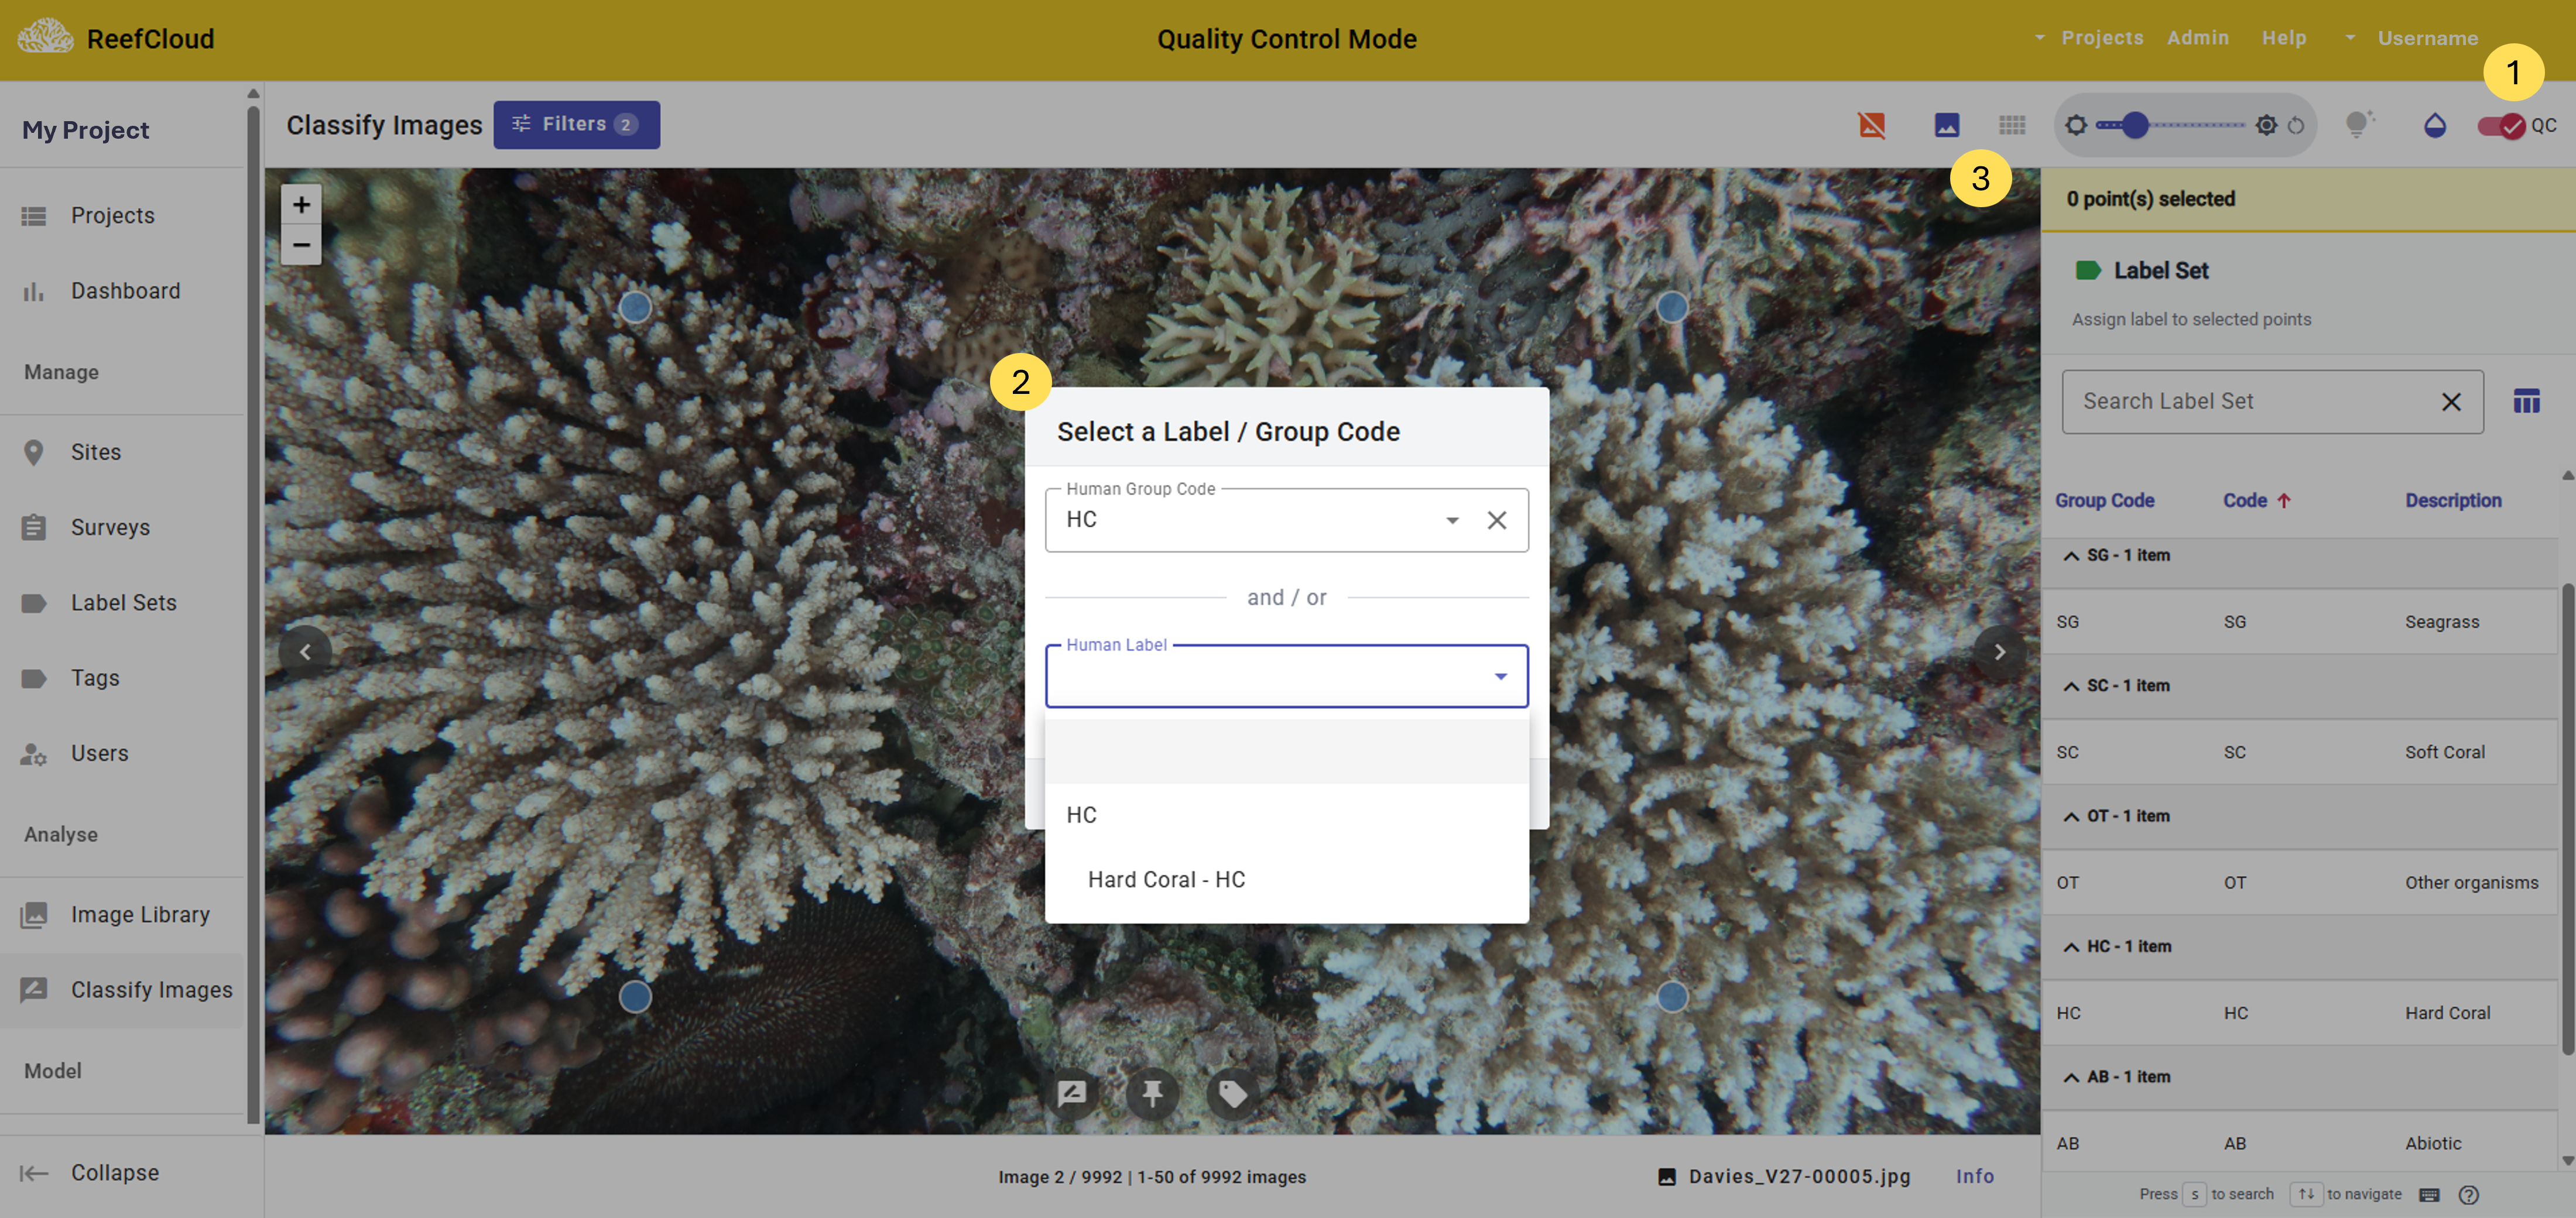
Task: Open the Filters button
Action: [x=576, y=125]
